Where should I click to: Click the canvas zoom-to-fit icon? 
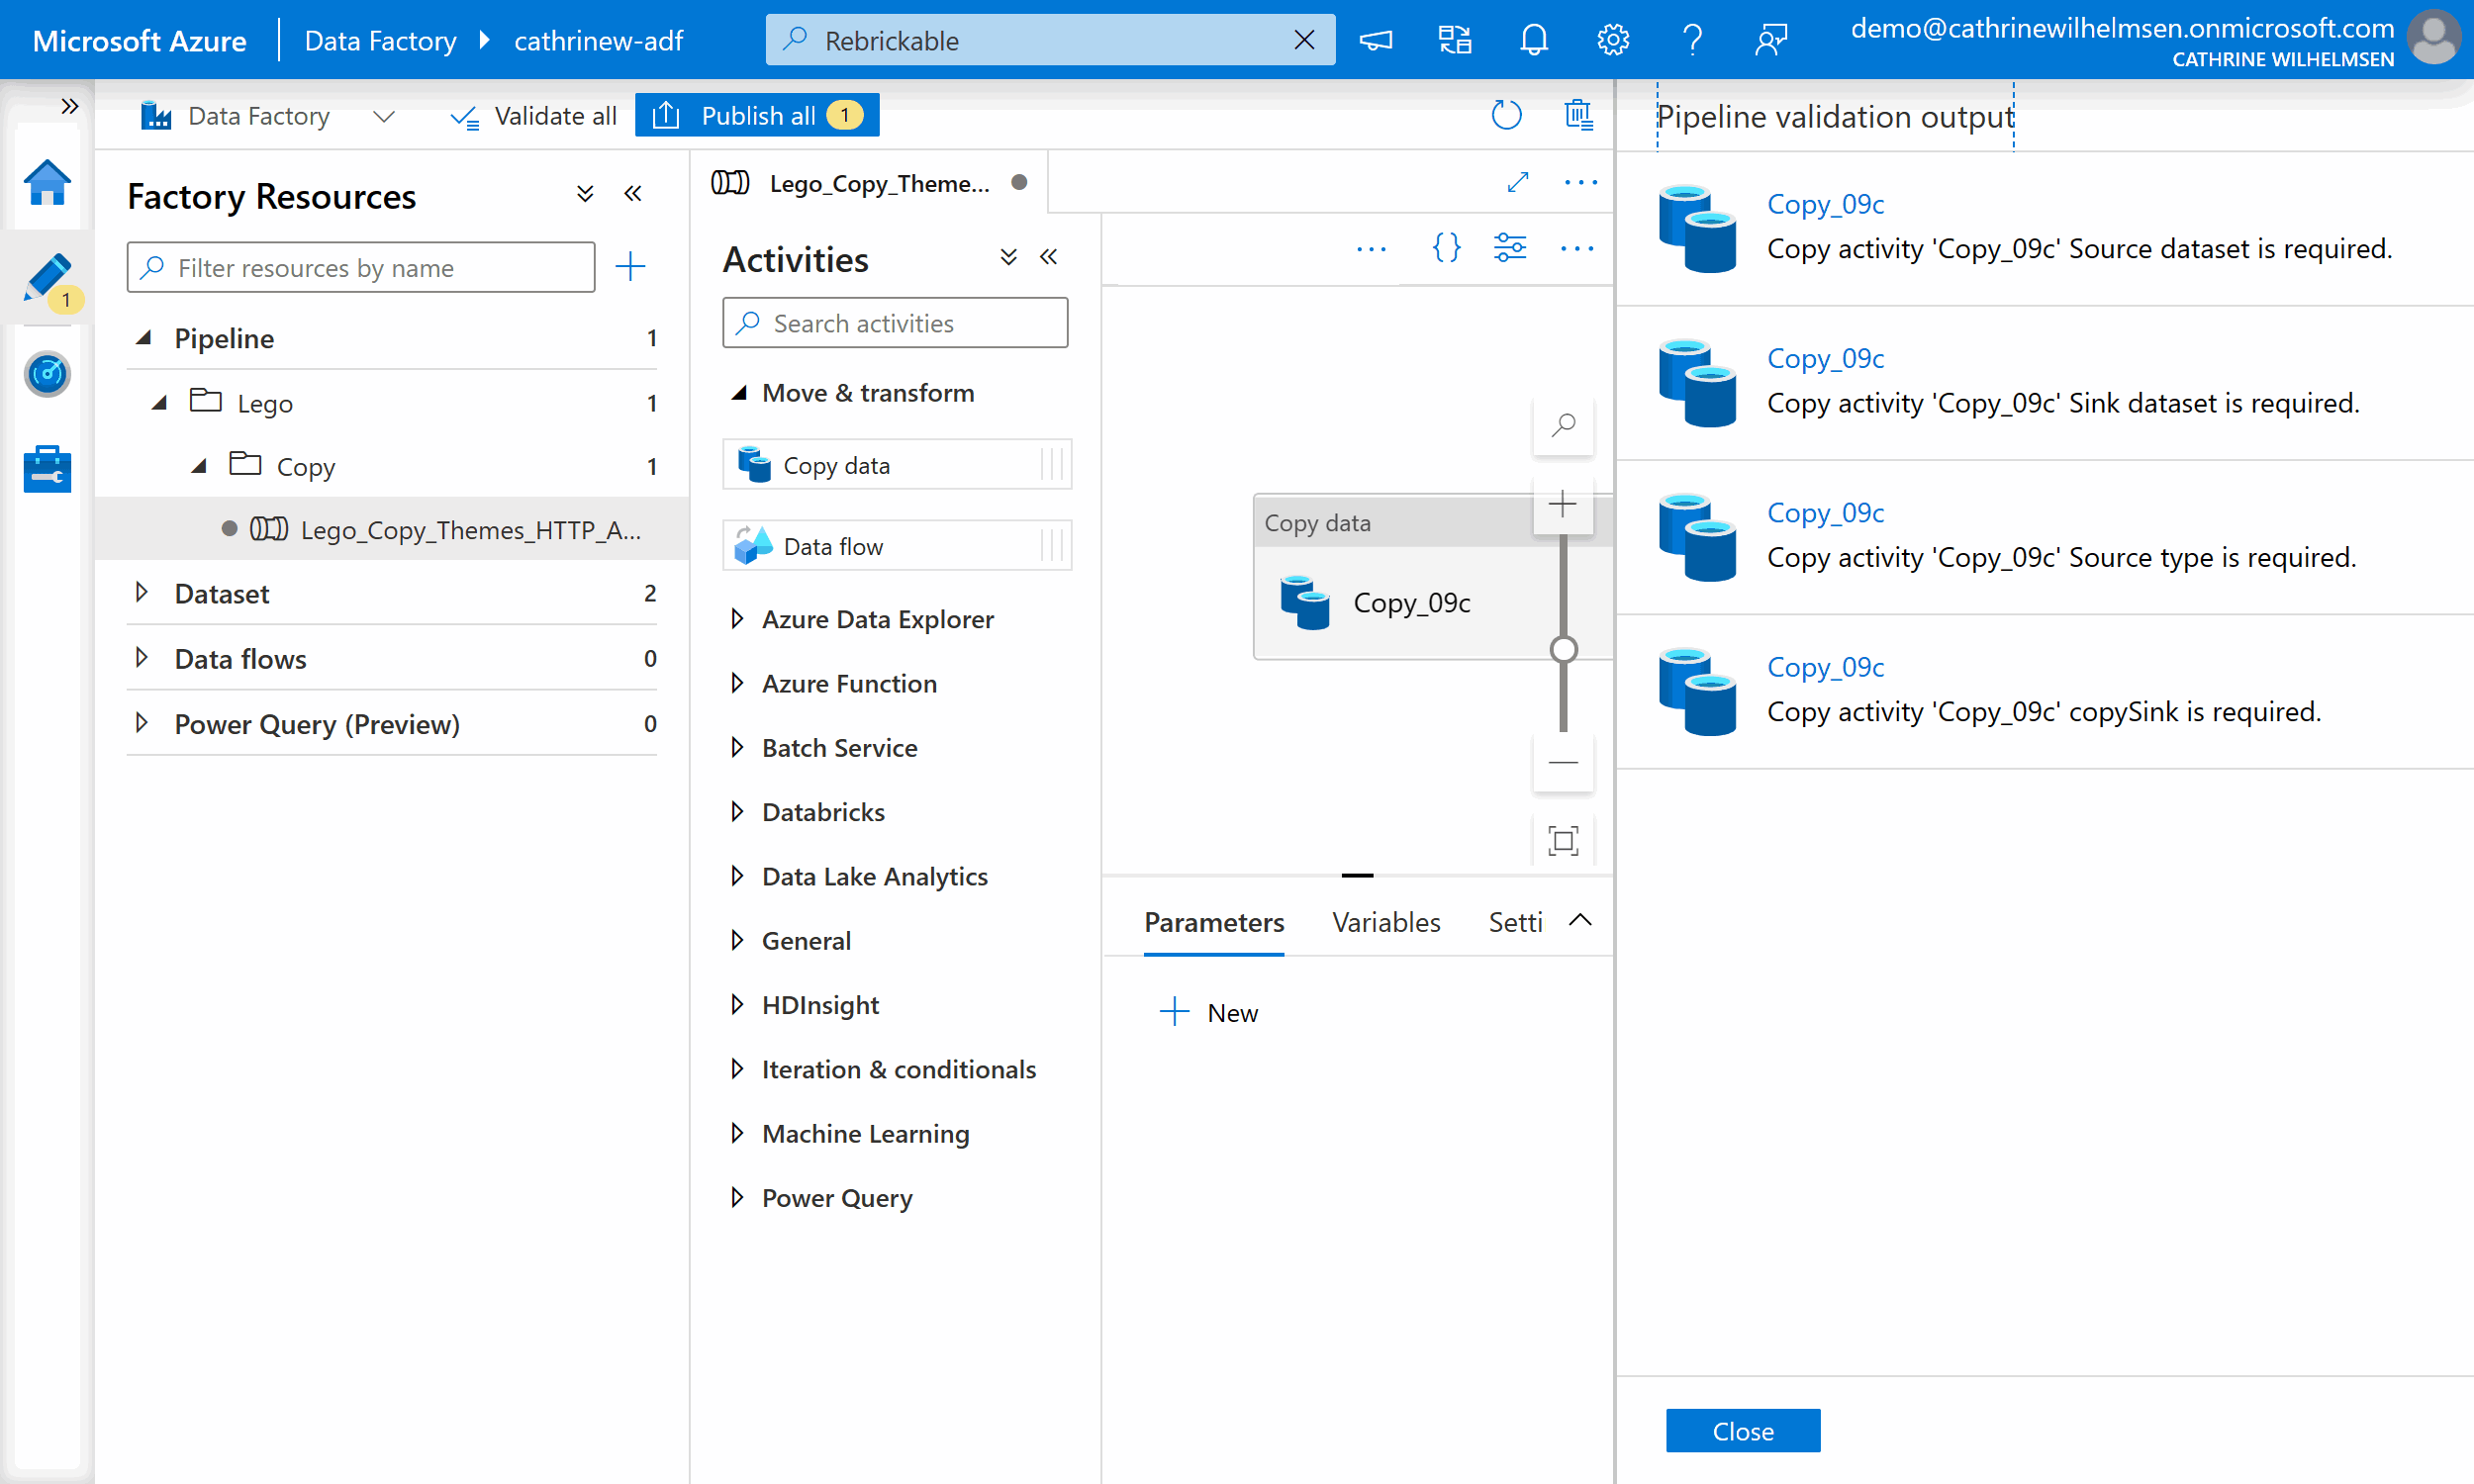tap(1562, 840)
